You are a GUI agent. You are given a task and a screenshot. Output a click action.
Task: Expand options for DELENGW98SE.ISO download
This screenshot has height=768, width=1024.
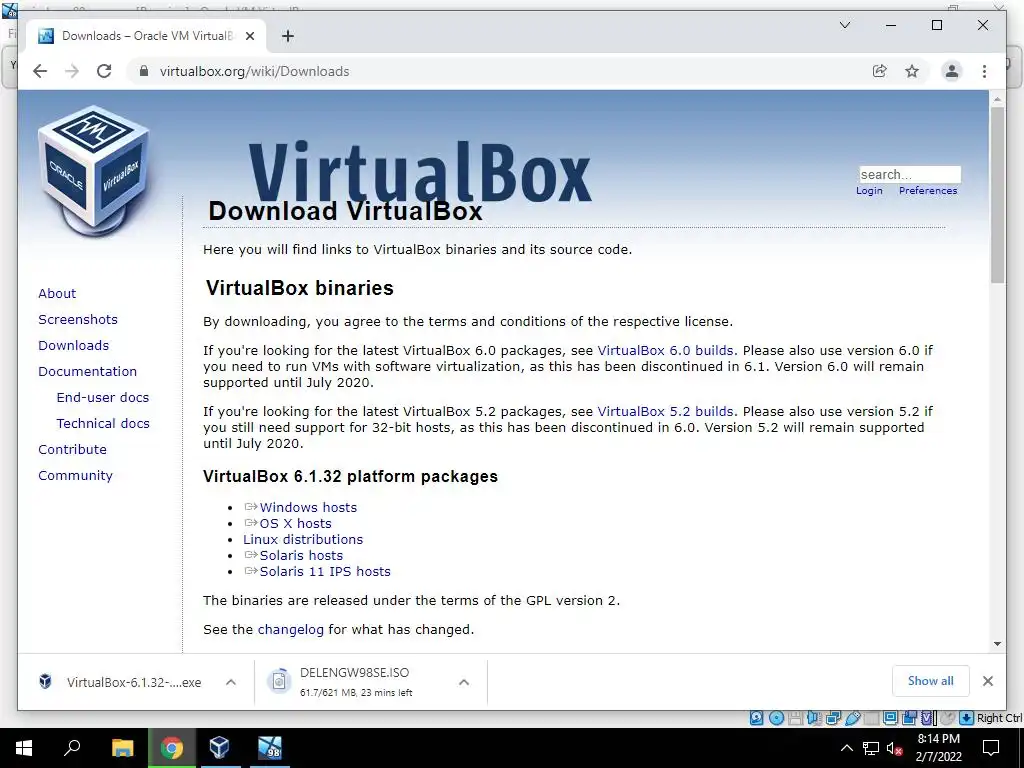[464, 682]
